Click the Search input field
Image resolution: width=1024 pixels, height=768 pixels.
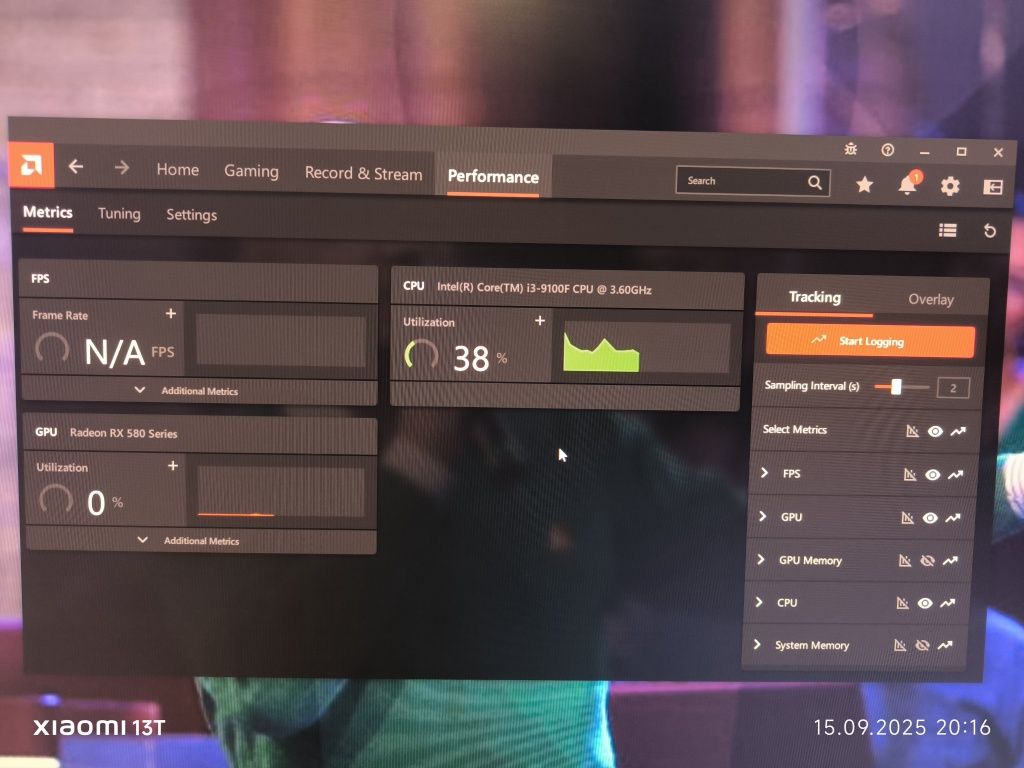(752, 182)
